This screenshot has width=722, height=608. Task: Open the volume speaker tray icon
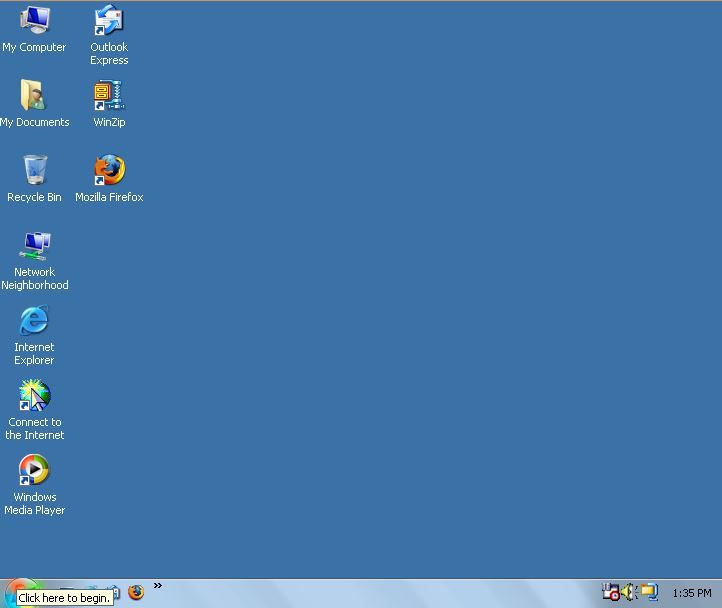(630, 592)
